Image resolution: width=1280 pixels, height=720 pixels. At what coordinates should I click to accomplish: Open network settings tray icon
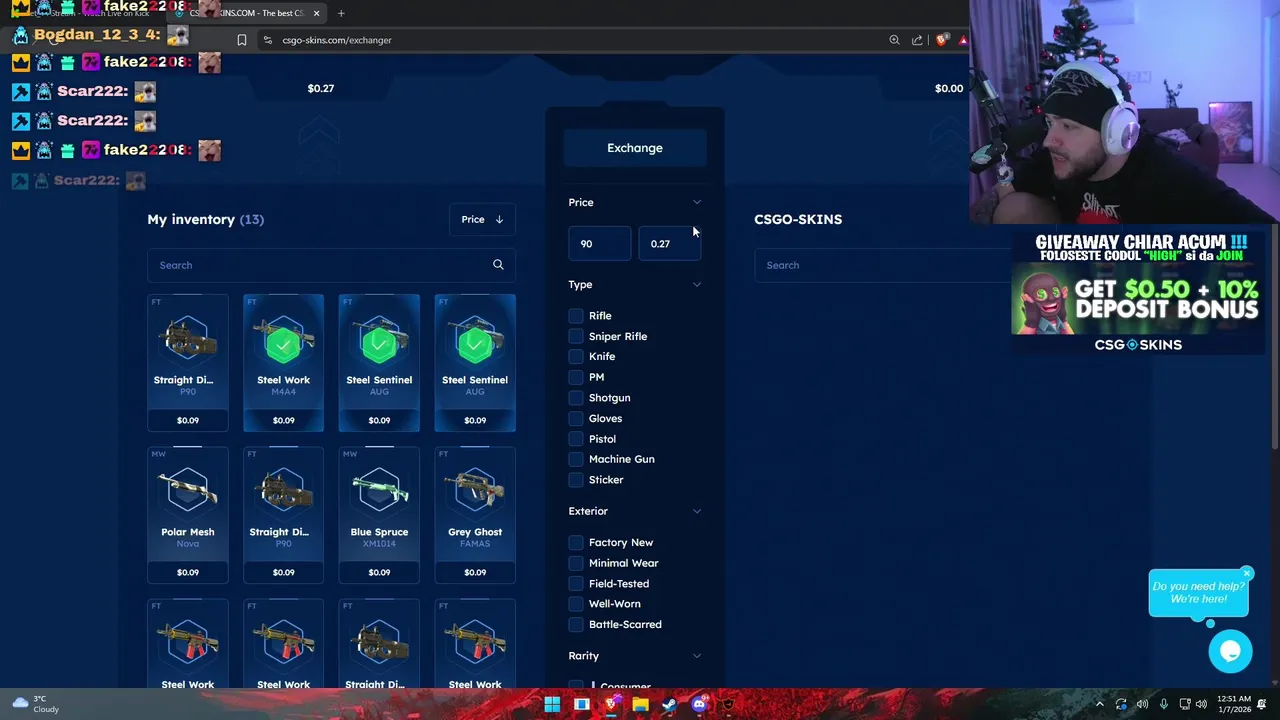coord(1185,704)
